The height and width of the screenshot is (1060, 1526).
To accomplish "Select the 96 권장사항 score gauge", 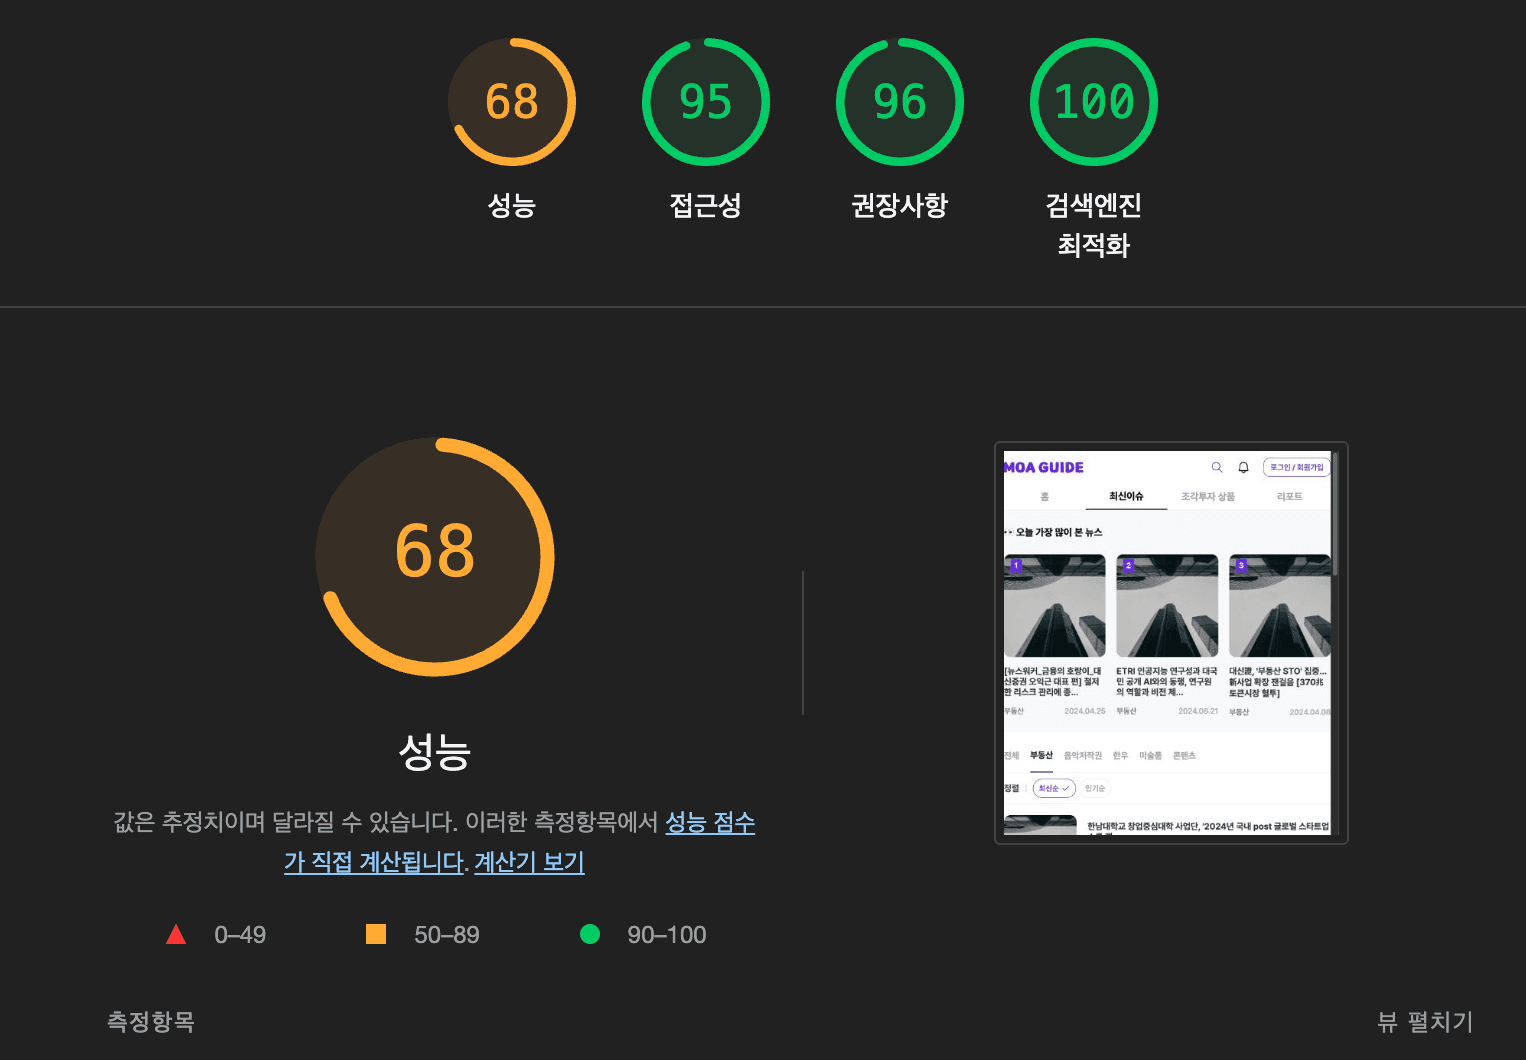I will (900, 102).
